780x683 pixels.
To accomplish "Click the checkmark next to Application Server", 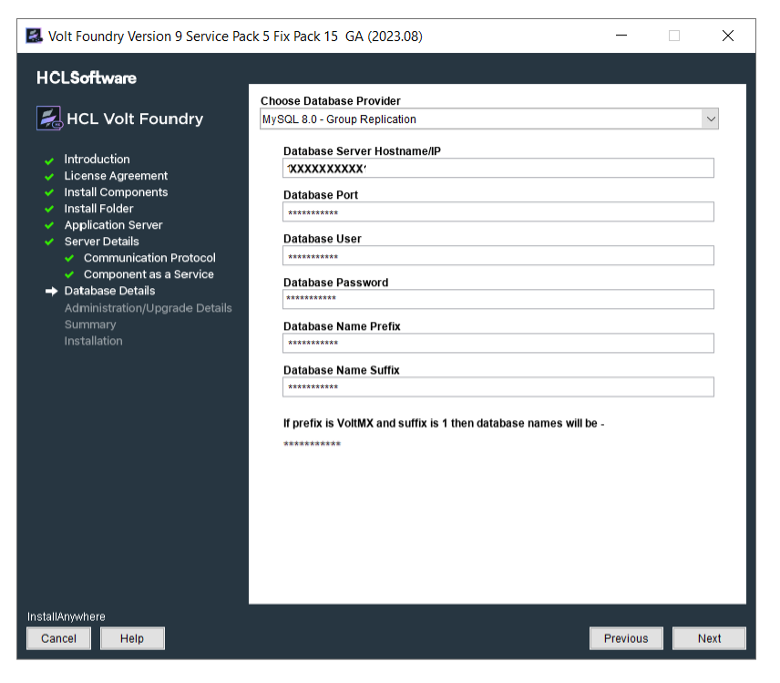I will (x=48, y=226).
